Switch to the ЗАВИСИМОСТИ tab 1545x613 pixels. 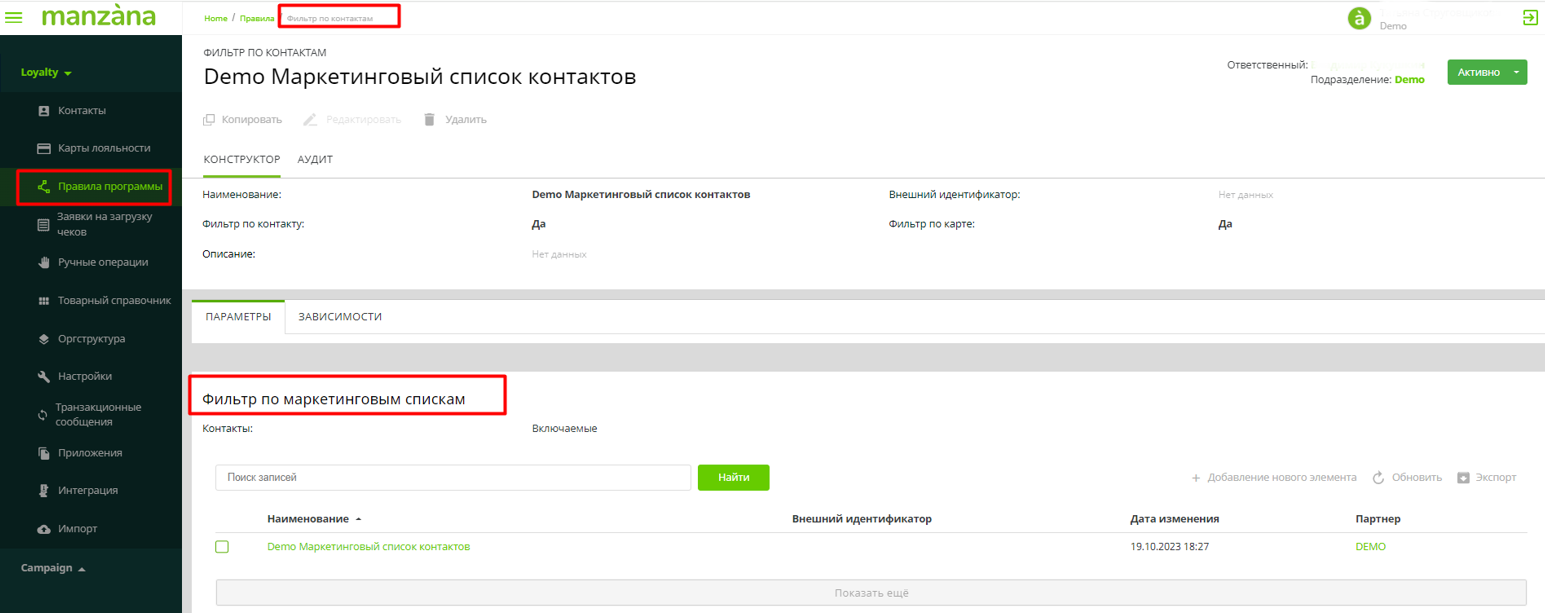pyautogui.click(x=340, y=317)
